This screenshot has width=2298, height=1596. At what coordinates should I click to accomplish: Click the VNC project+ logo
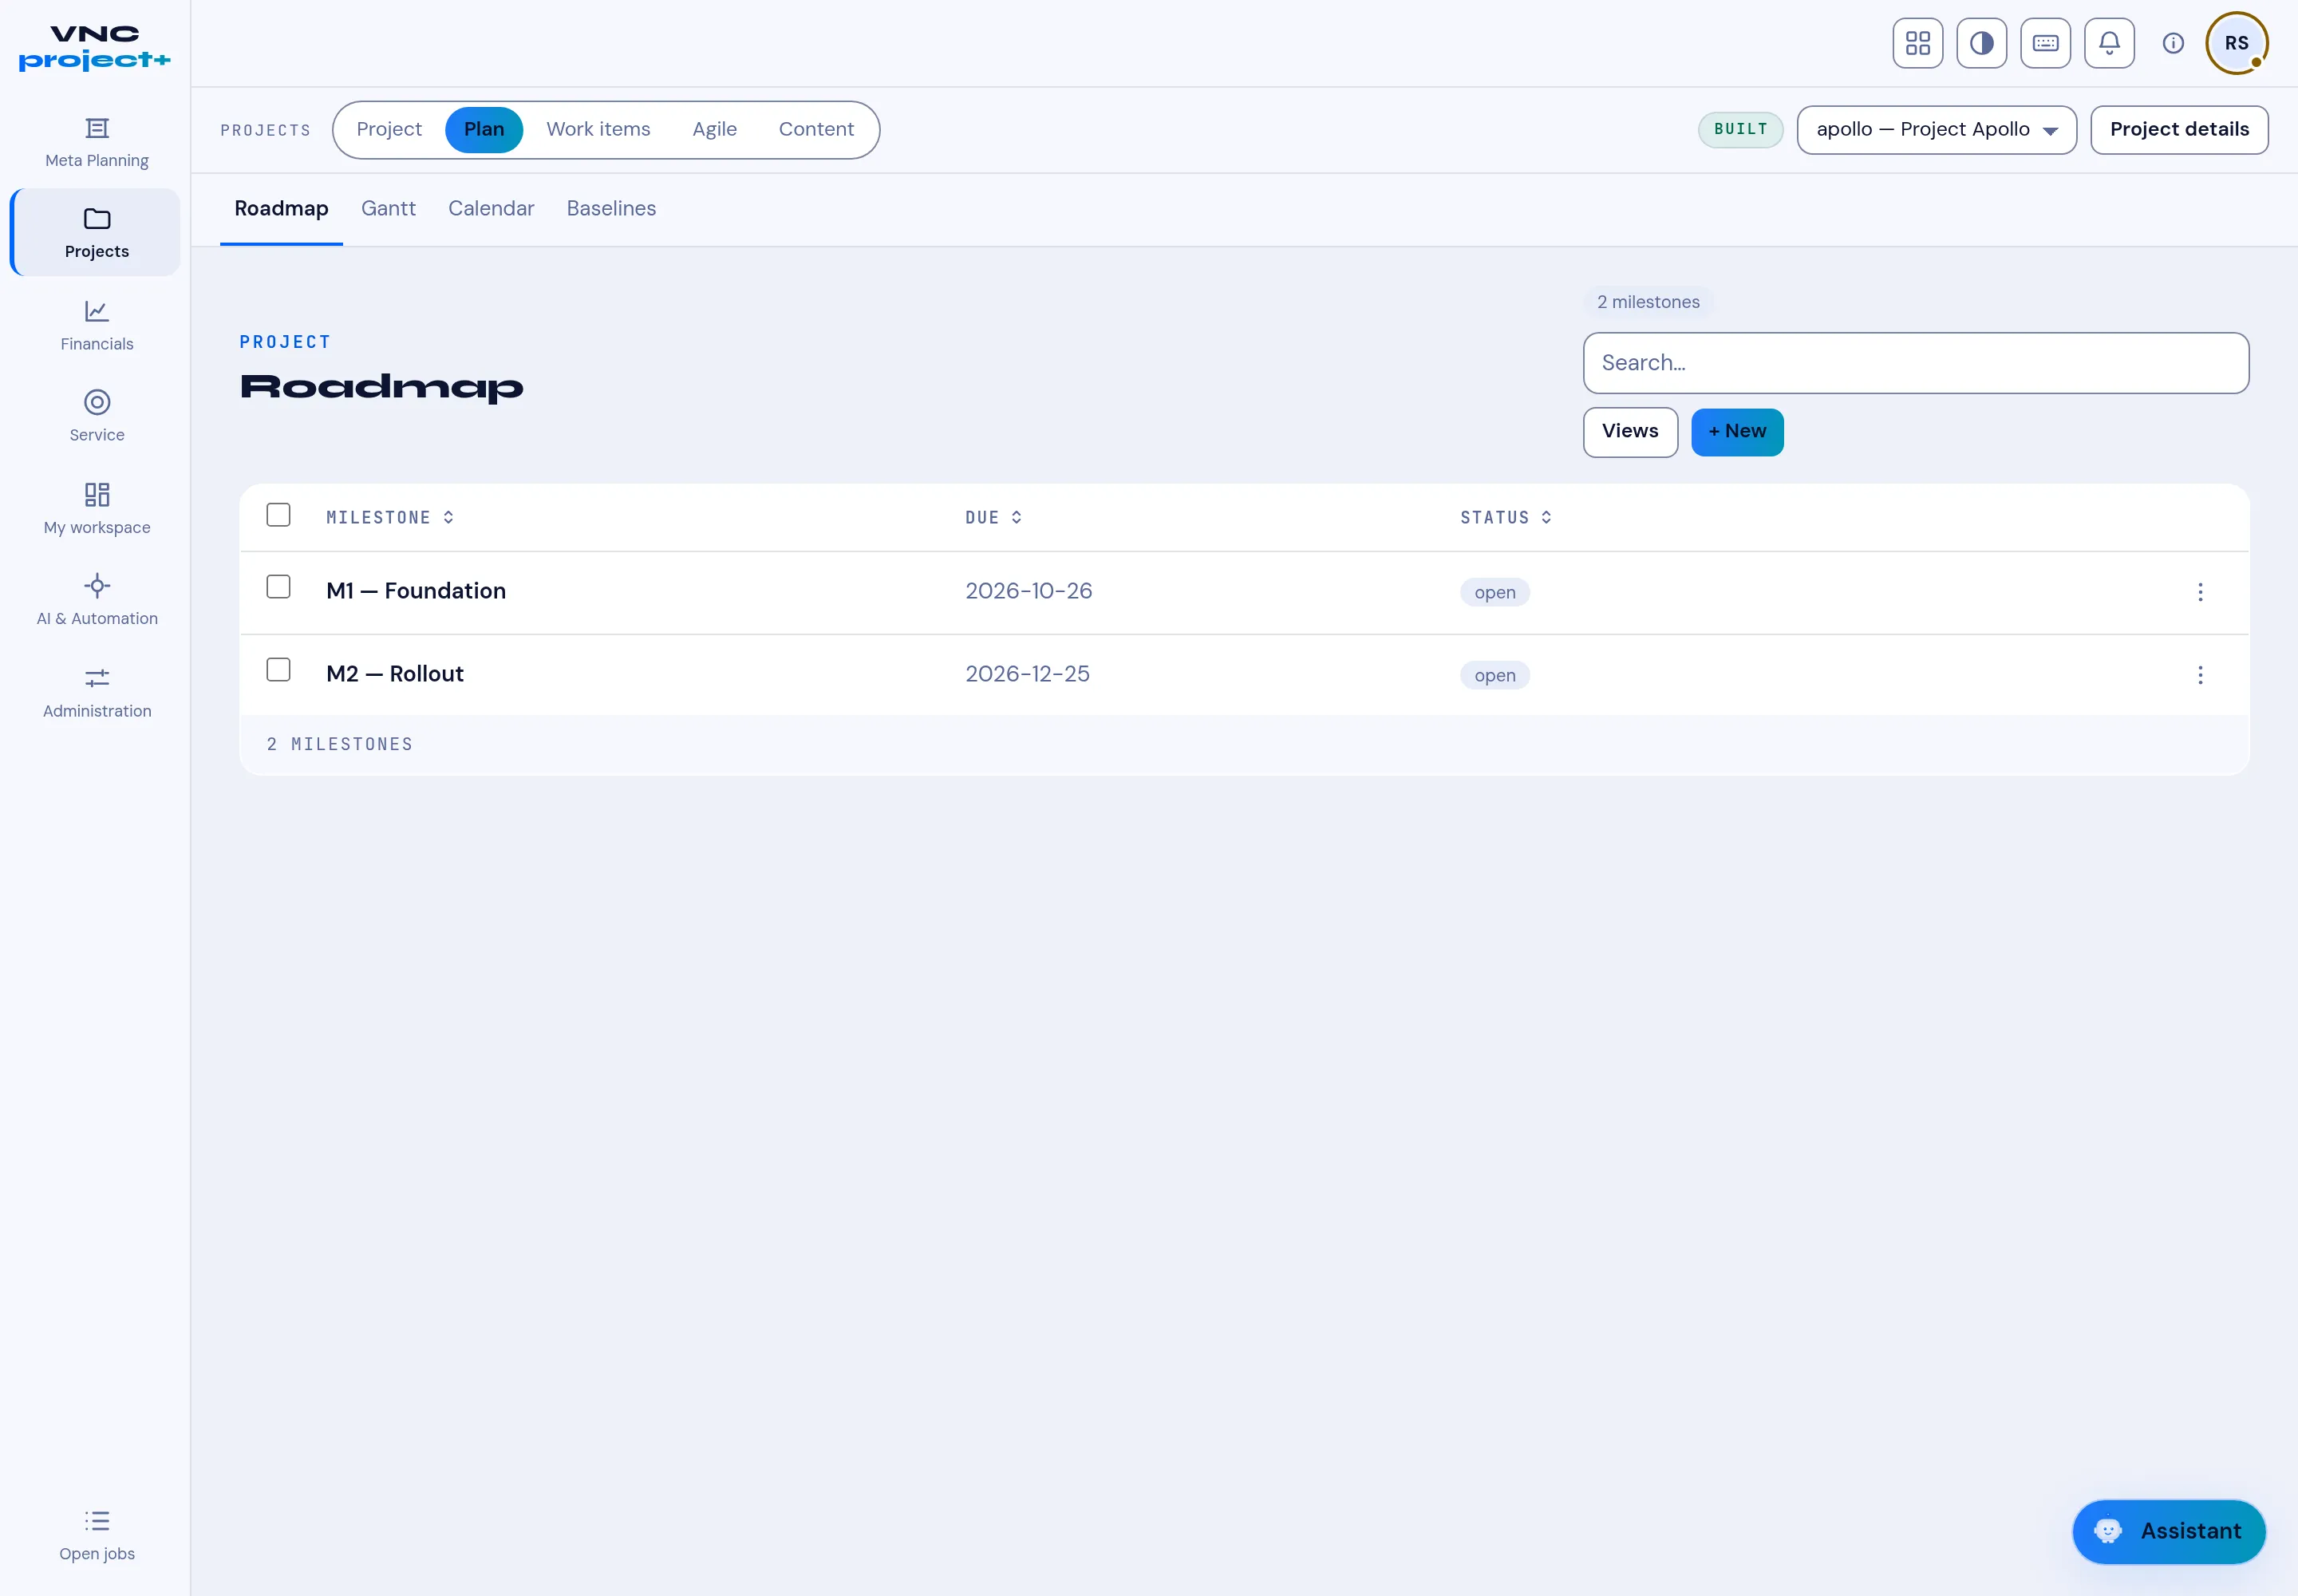point(95,48)
